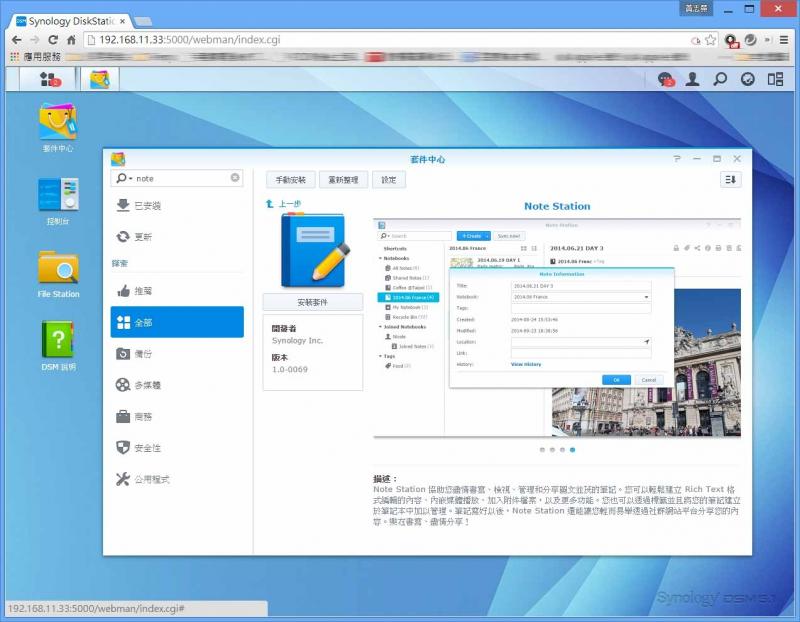Open 設定 in Package Center

pyautogui.click(x=389, y=180)
